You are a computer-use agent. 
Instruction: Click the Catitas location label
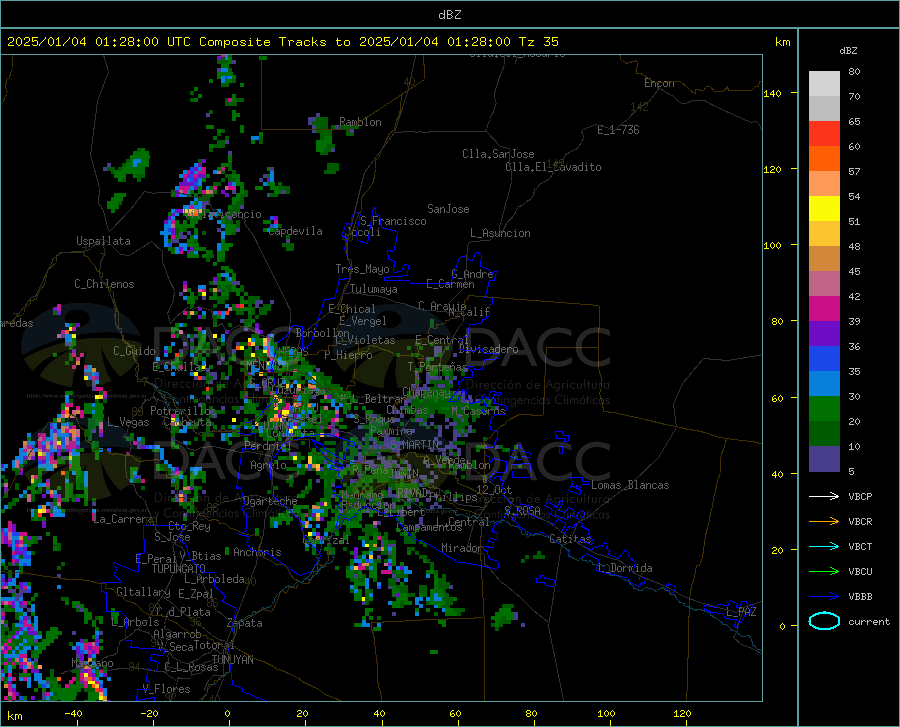570,539
